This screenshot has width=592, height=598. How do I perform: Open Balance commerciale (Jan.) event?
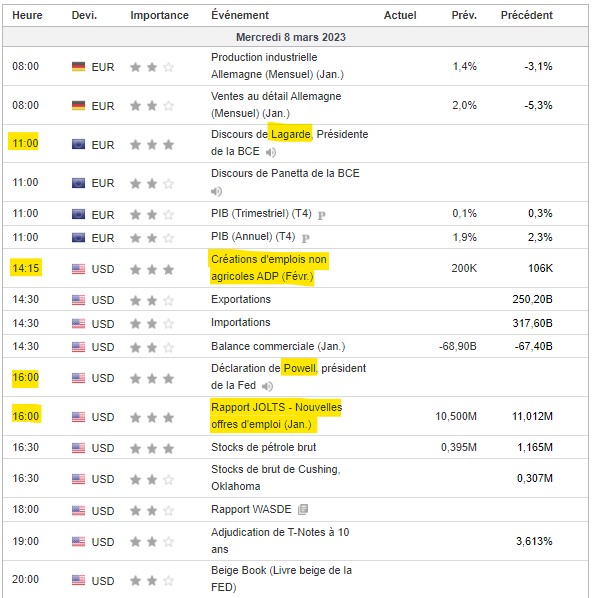278,346
